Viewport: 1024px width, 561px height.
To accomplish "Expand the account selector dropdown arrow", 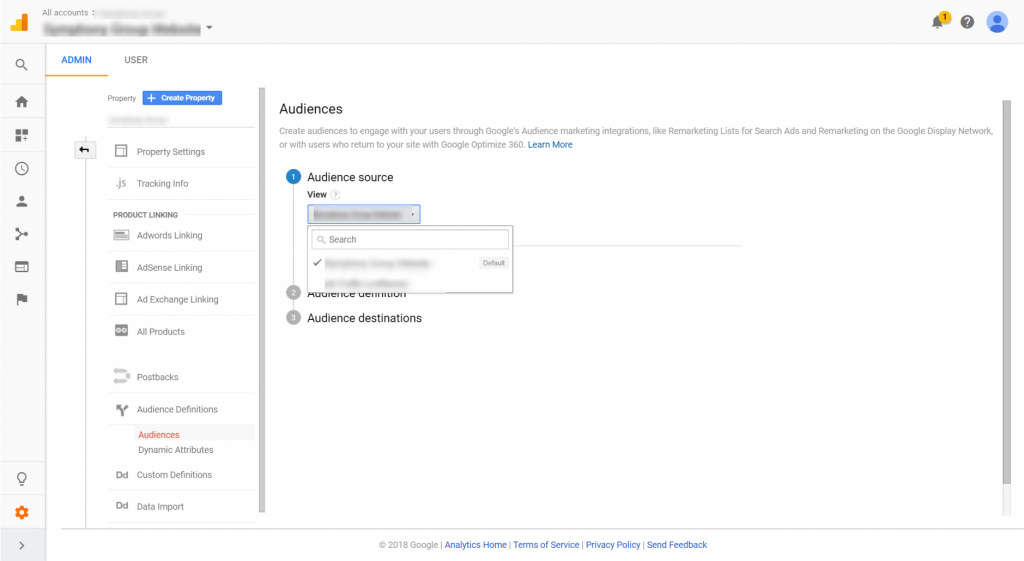I will pos(209,28).
